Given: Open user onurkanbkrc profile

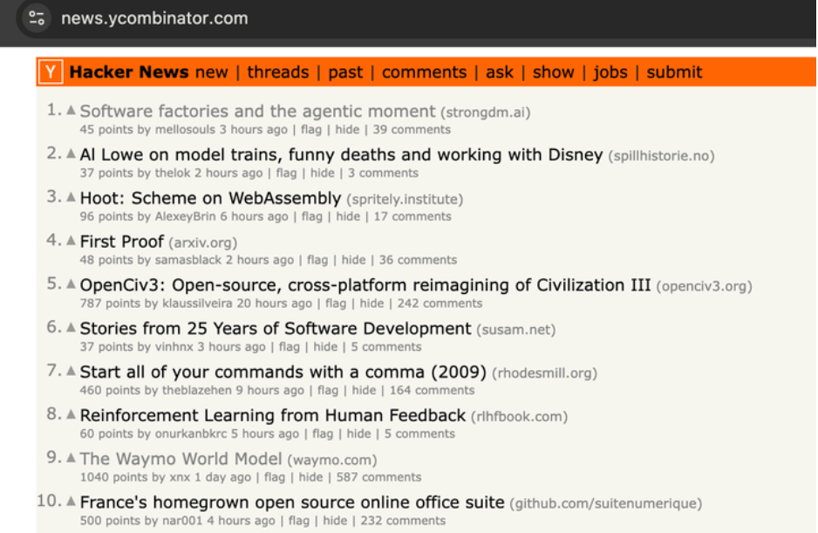Looking at the screenshot, I should pyautogui.click(x=191, y=434).
